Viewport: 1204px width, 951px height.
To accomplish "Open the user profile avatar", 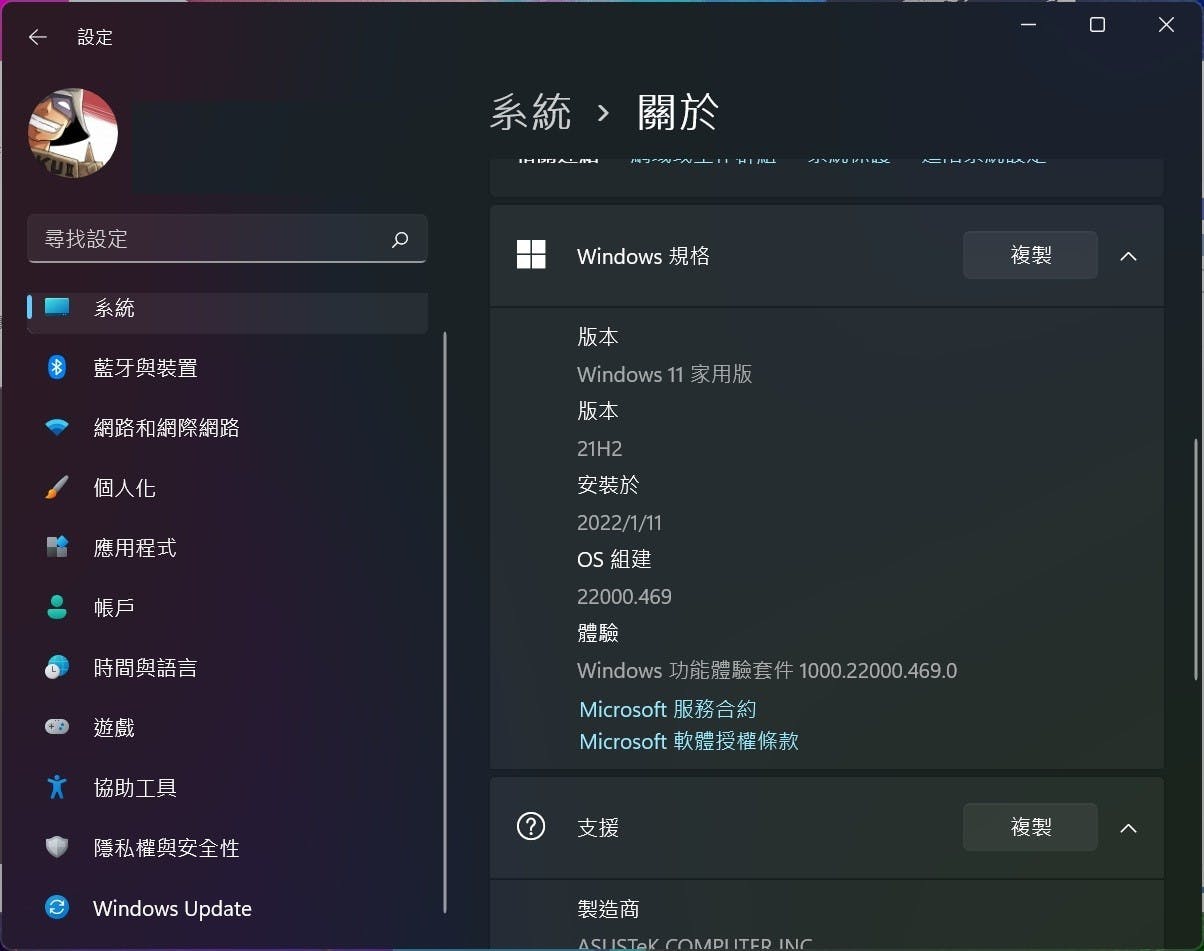I will tap(73, 133).
